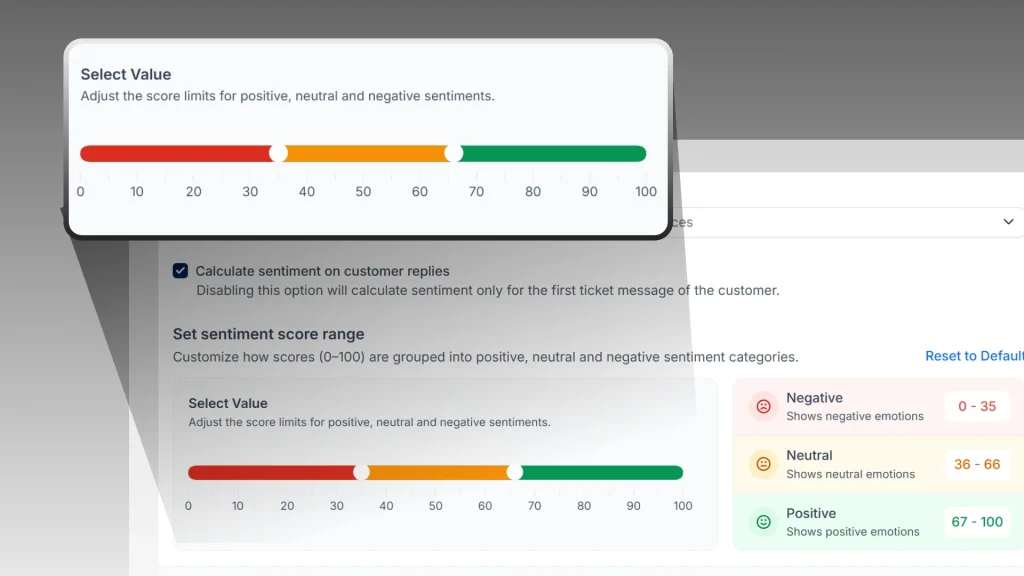Click the 'Negative' category label
Screen dimensions: 1024x576
tap(814, 398)
